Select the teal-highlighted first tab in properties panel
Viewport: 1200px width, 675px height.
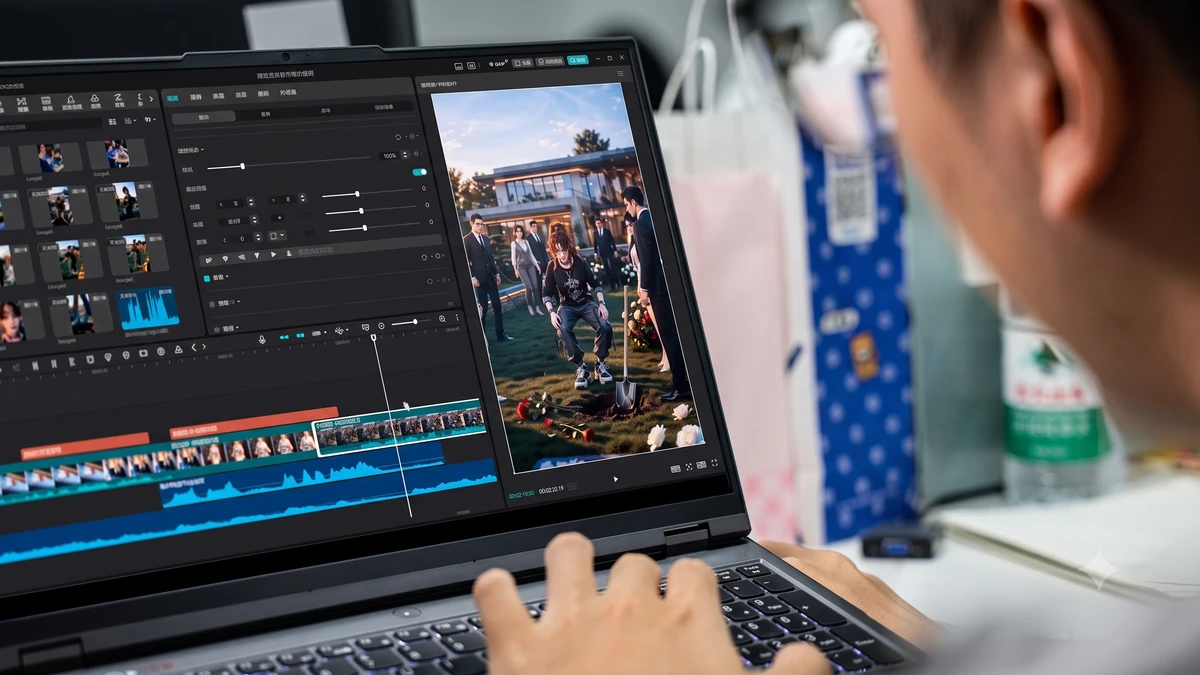click(173, 98)
